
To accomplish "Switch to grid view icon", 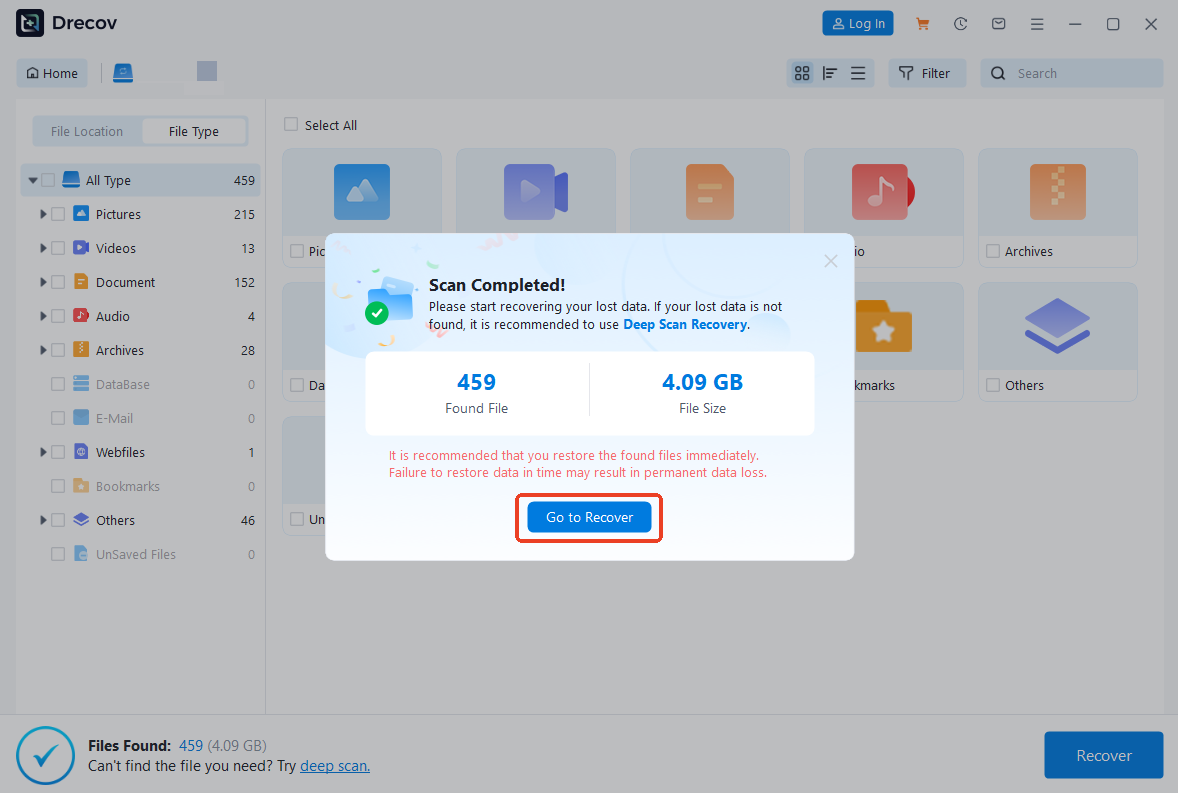I will click(802, 73).
